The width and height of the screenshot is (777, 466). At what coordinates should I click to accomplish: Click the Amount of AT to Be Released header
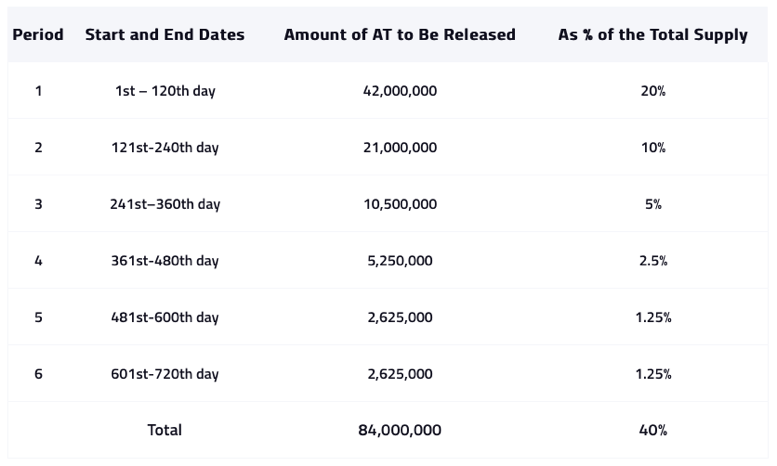pos(399,35)
